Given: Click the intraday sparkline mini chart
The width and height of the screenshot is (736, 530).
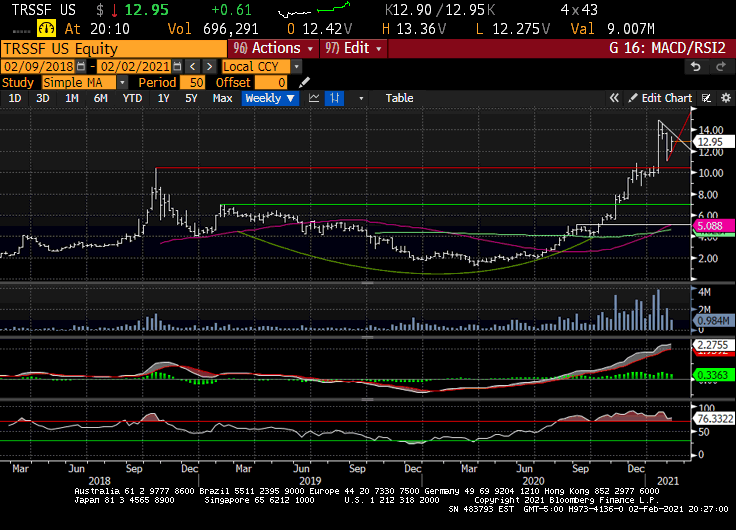Looking at the screenshot, I should coord(314,9).
